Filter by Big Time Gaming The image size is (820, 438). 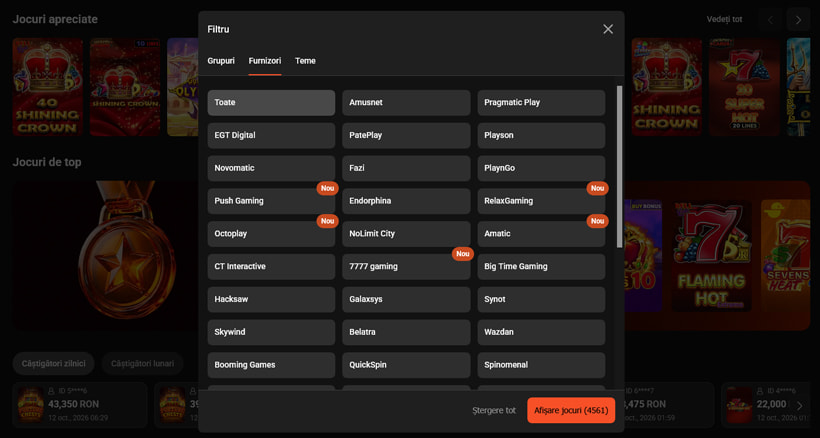[541, 267]
